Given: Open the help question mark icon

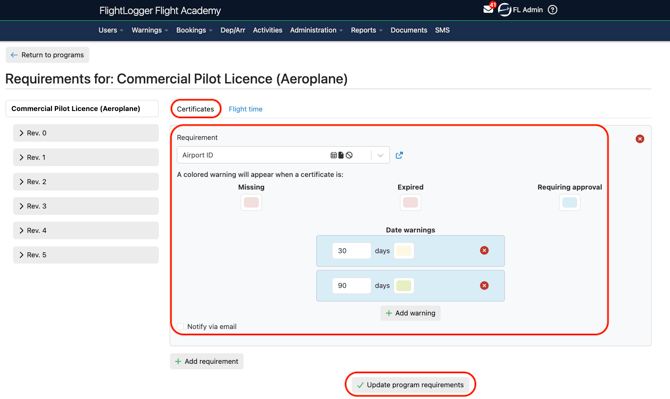Looking at the screenshot, I should coord(552,9).
